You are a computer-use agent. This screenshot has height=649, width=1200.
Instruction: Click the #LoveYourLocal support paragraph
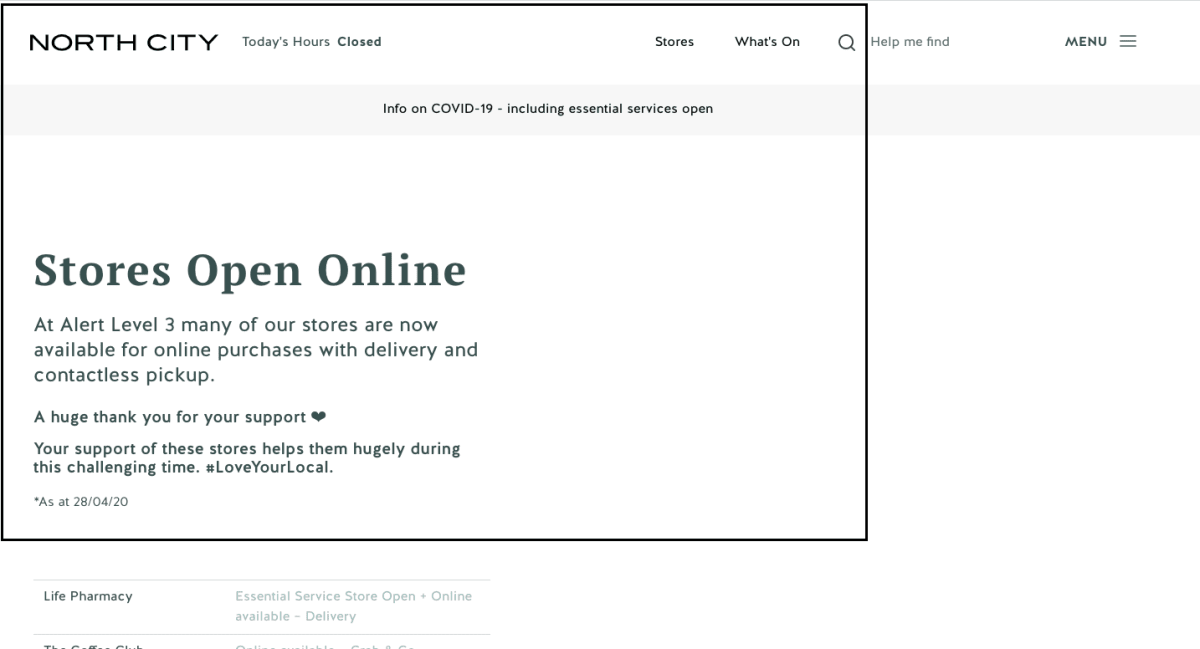click(247, 458)
